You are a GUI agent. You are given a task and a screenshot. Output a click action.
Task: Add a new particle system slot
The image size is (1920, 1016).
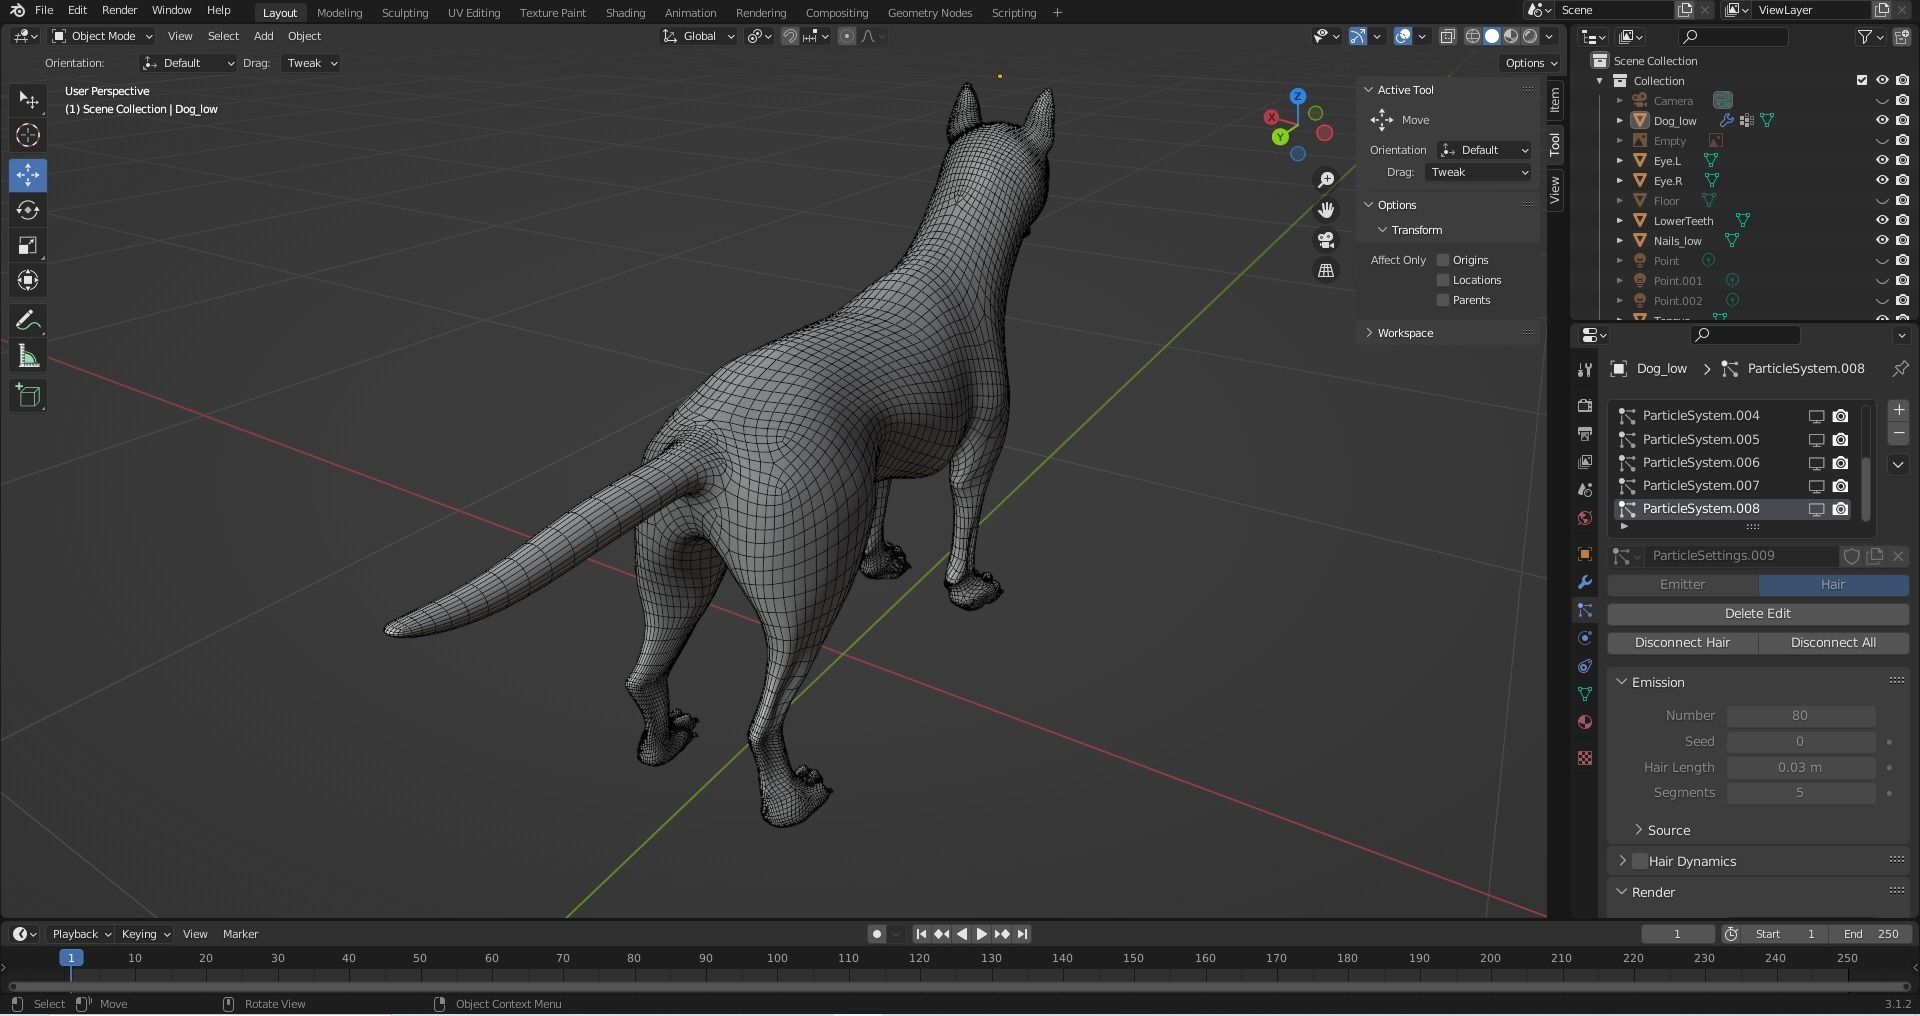1899,410
